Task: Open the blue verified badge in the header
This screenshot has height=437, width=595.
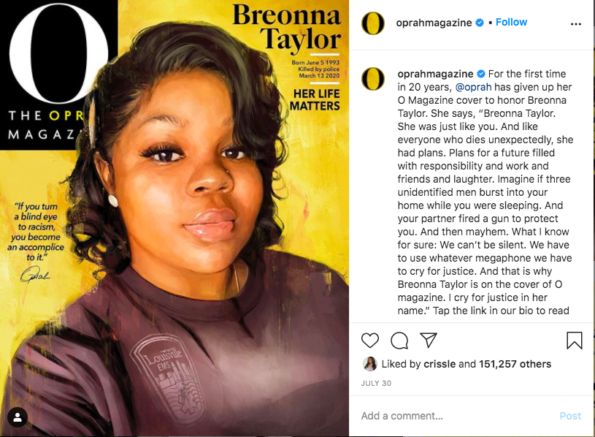Action: point(480,23)
